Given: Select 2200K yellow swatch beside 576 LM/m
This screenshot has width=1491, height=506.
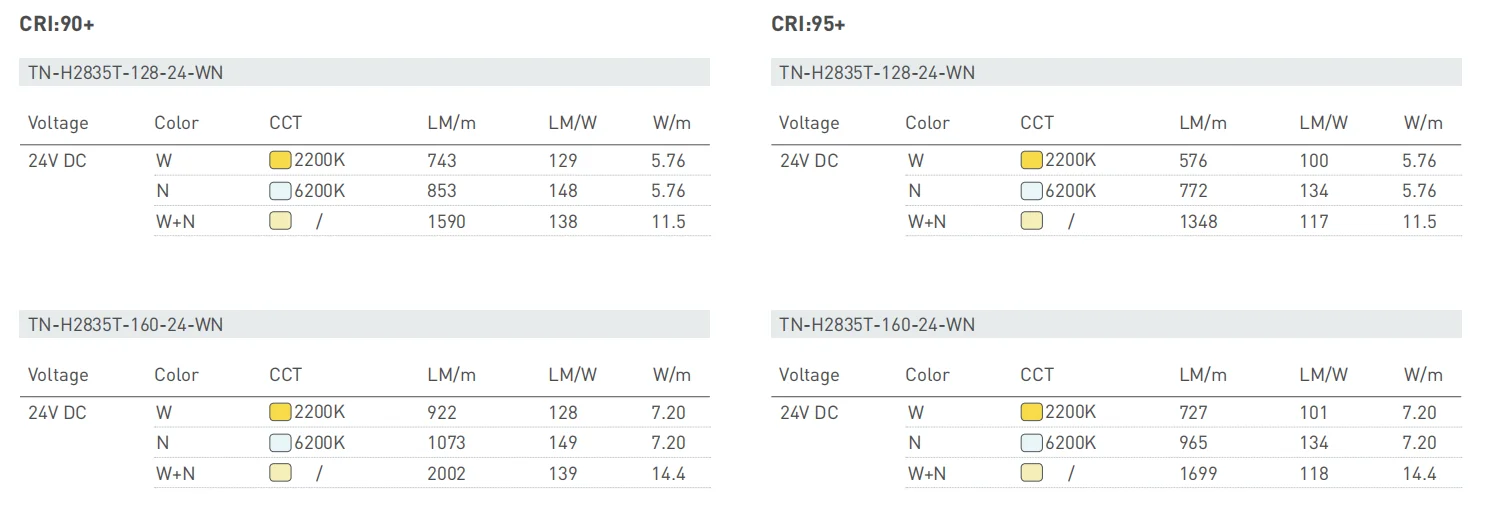Looking at the screenshot, I should point(1031,160).
